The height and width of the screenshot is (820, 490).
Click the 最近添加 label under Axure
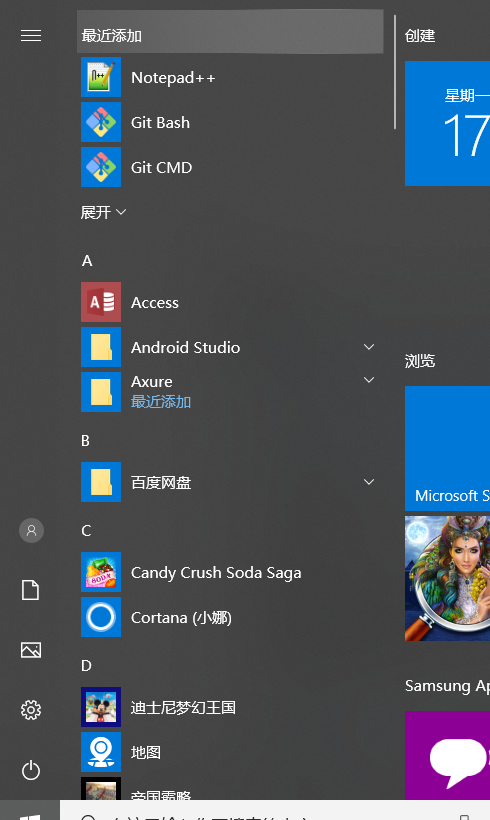click(161, 402)
